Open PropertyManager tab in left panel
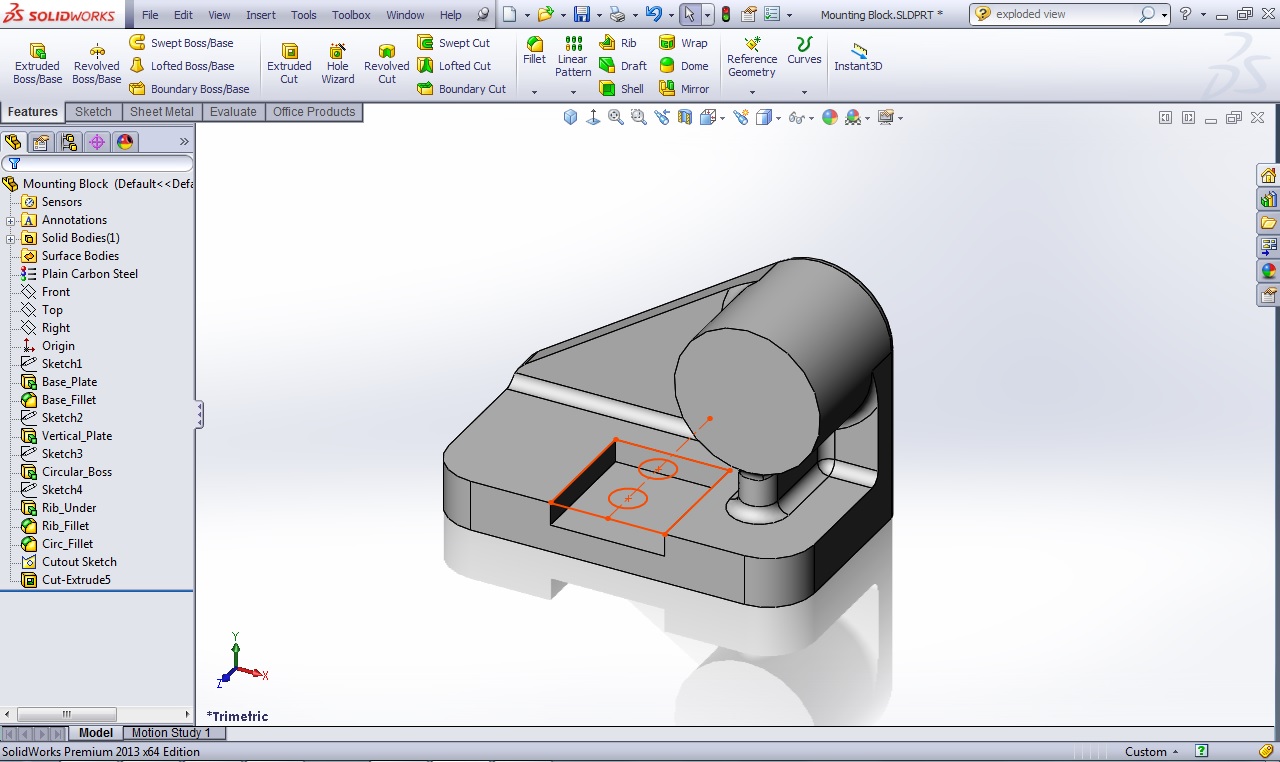 (41, 141)
